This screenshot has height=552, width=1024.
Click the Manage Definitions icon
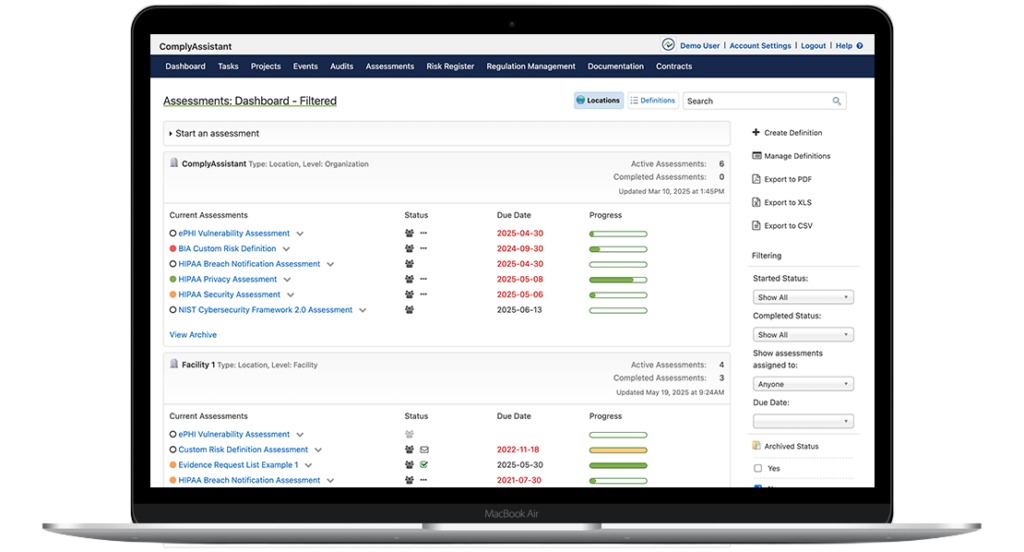756,156
